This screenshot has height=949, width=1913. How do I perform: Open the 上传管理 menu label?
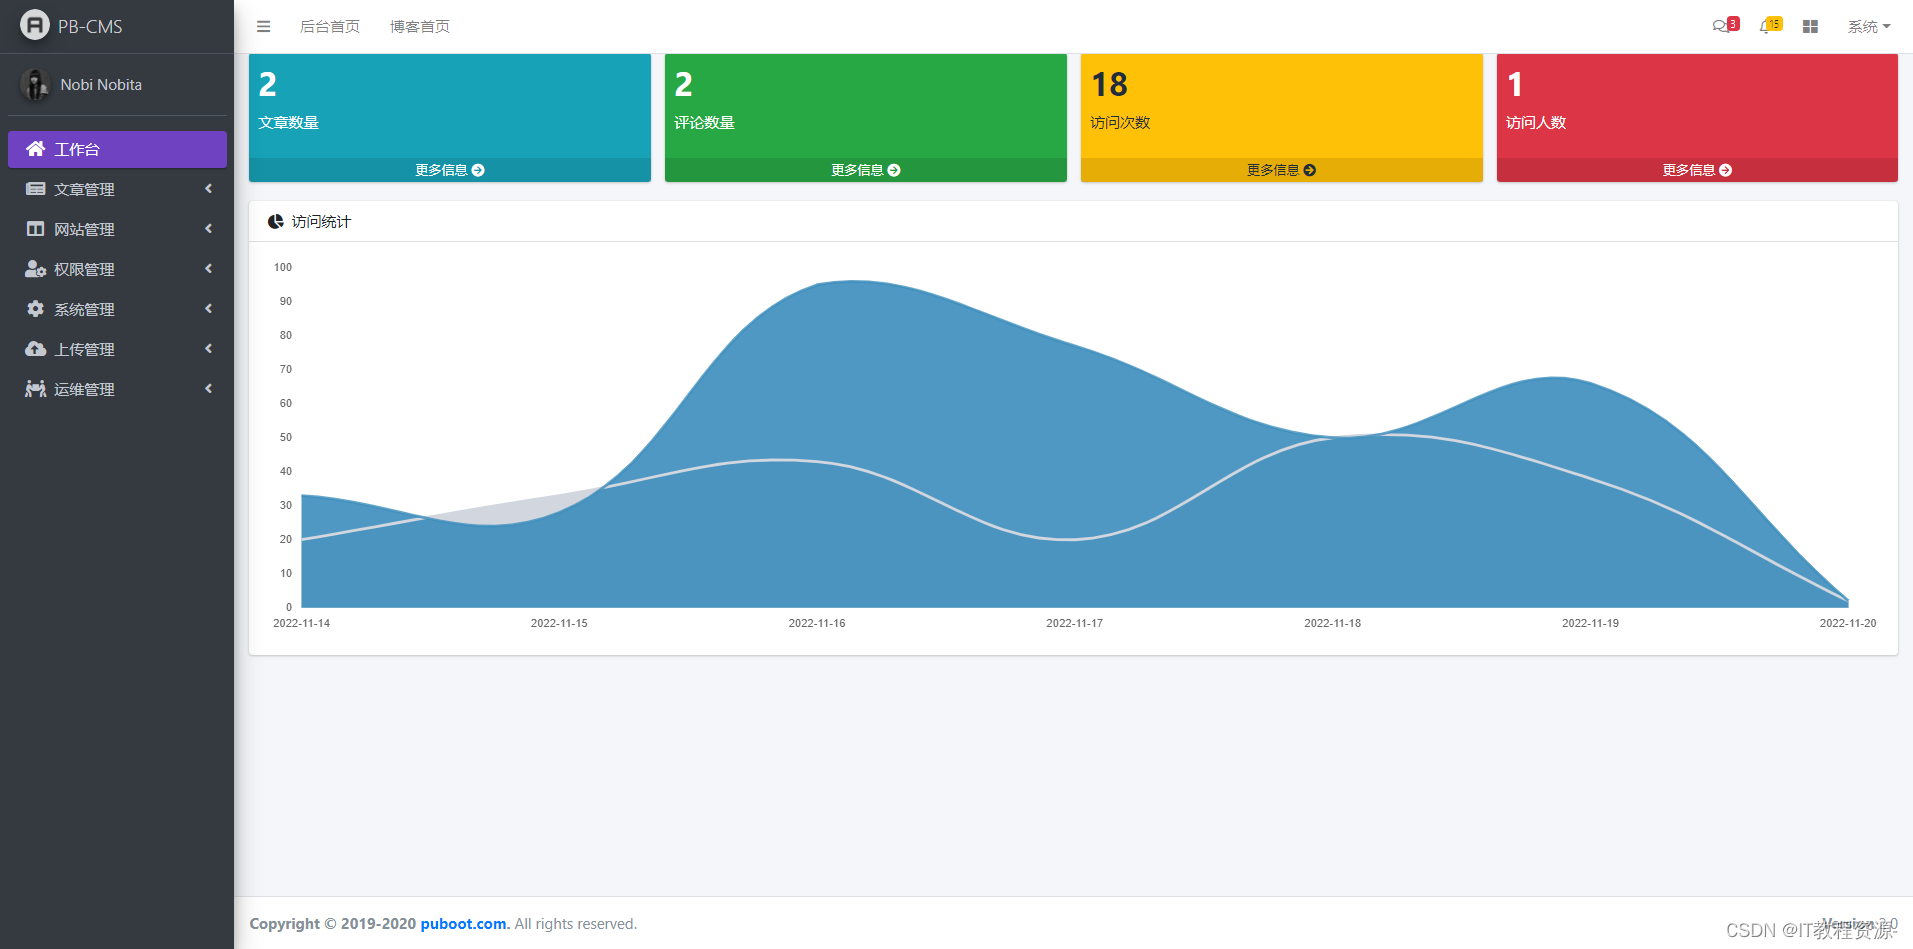coord(84,349)
